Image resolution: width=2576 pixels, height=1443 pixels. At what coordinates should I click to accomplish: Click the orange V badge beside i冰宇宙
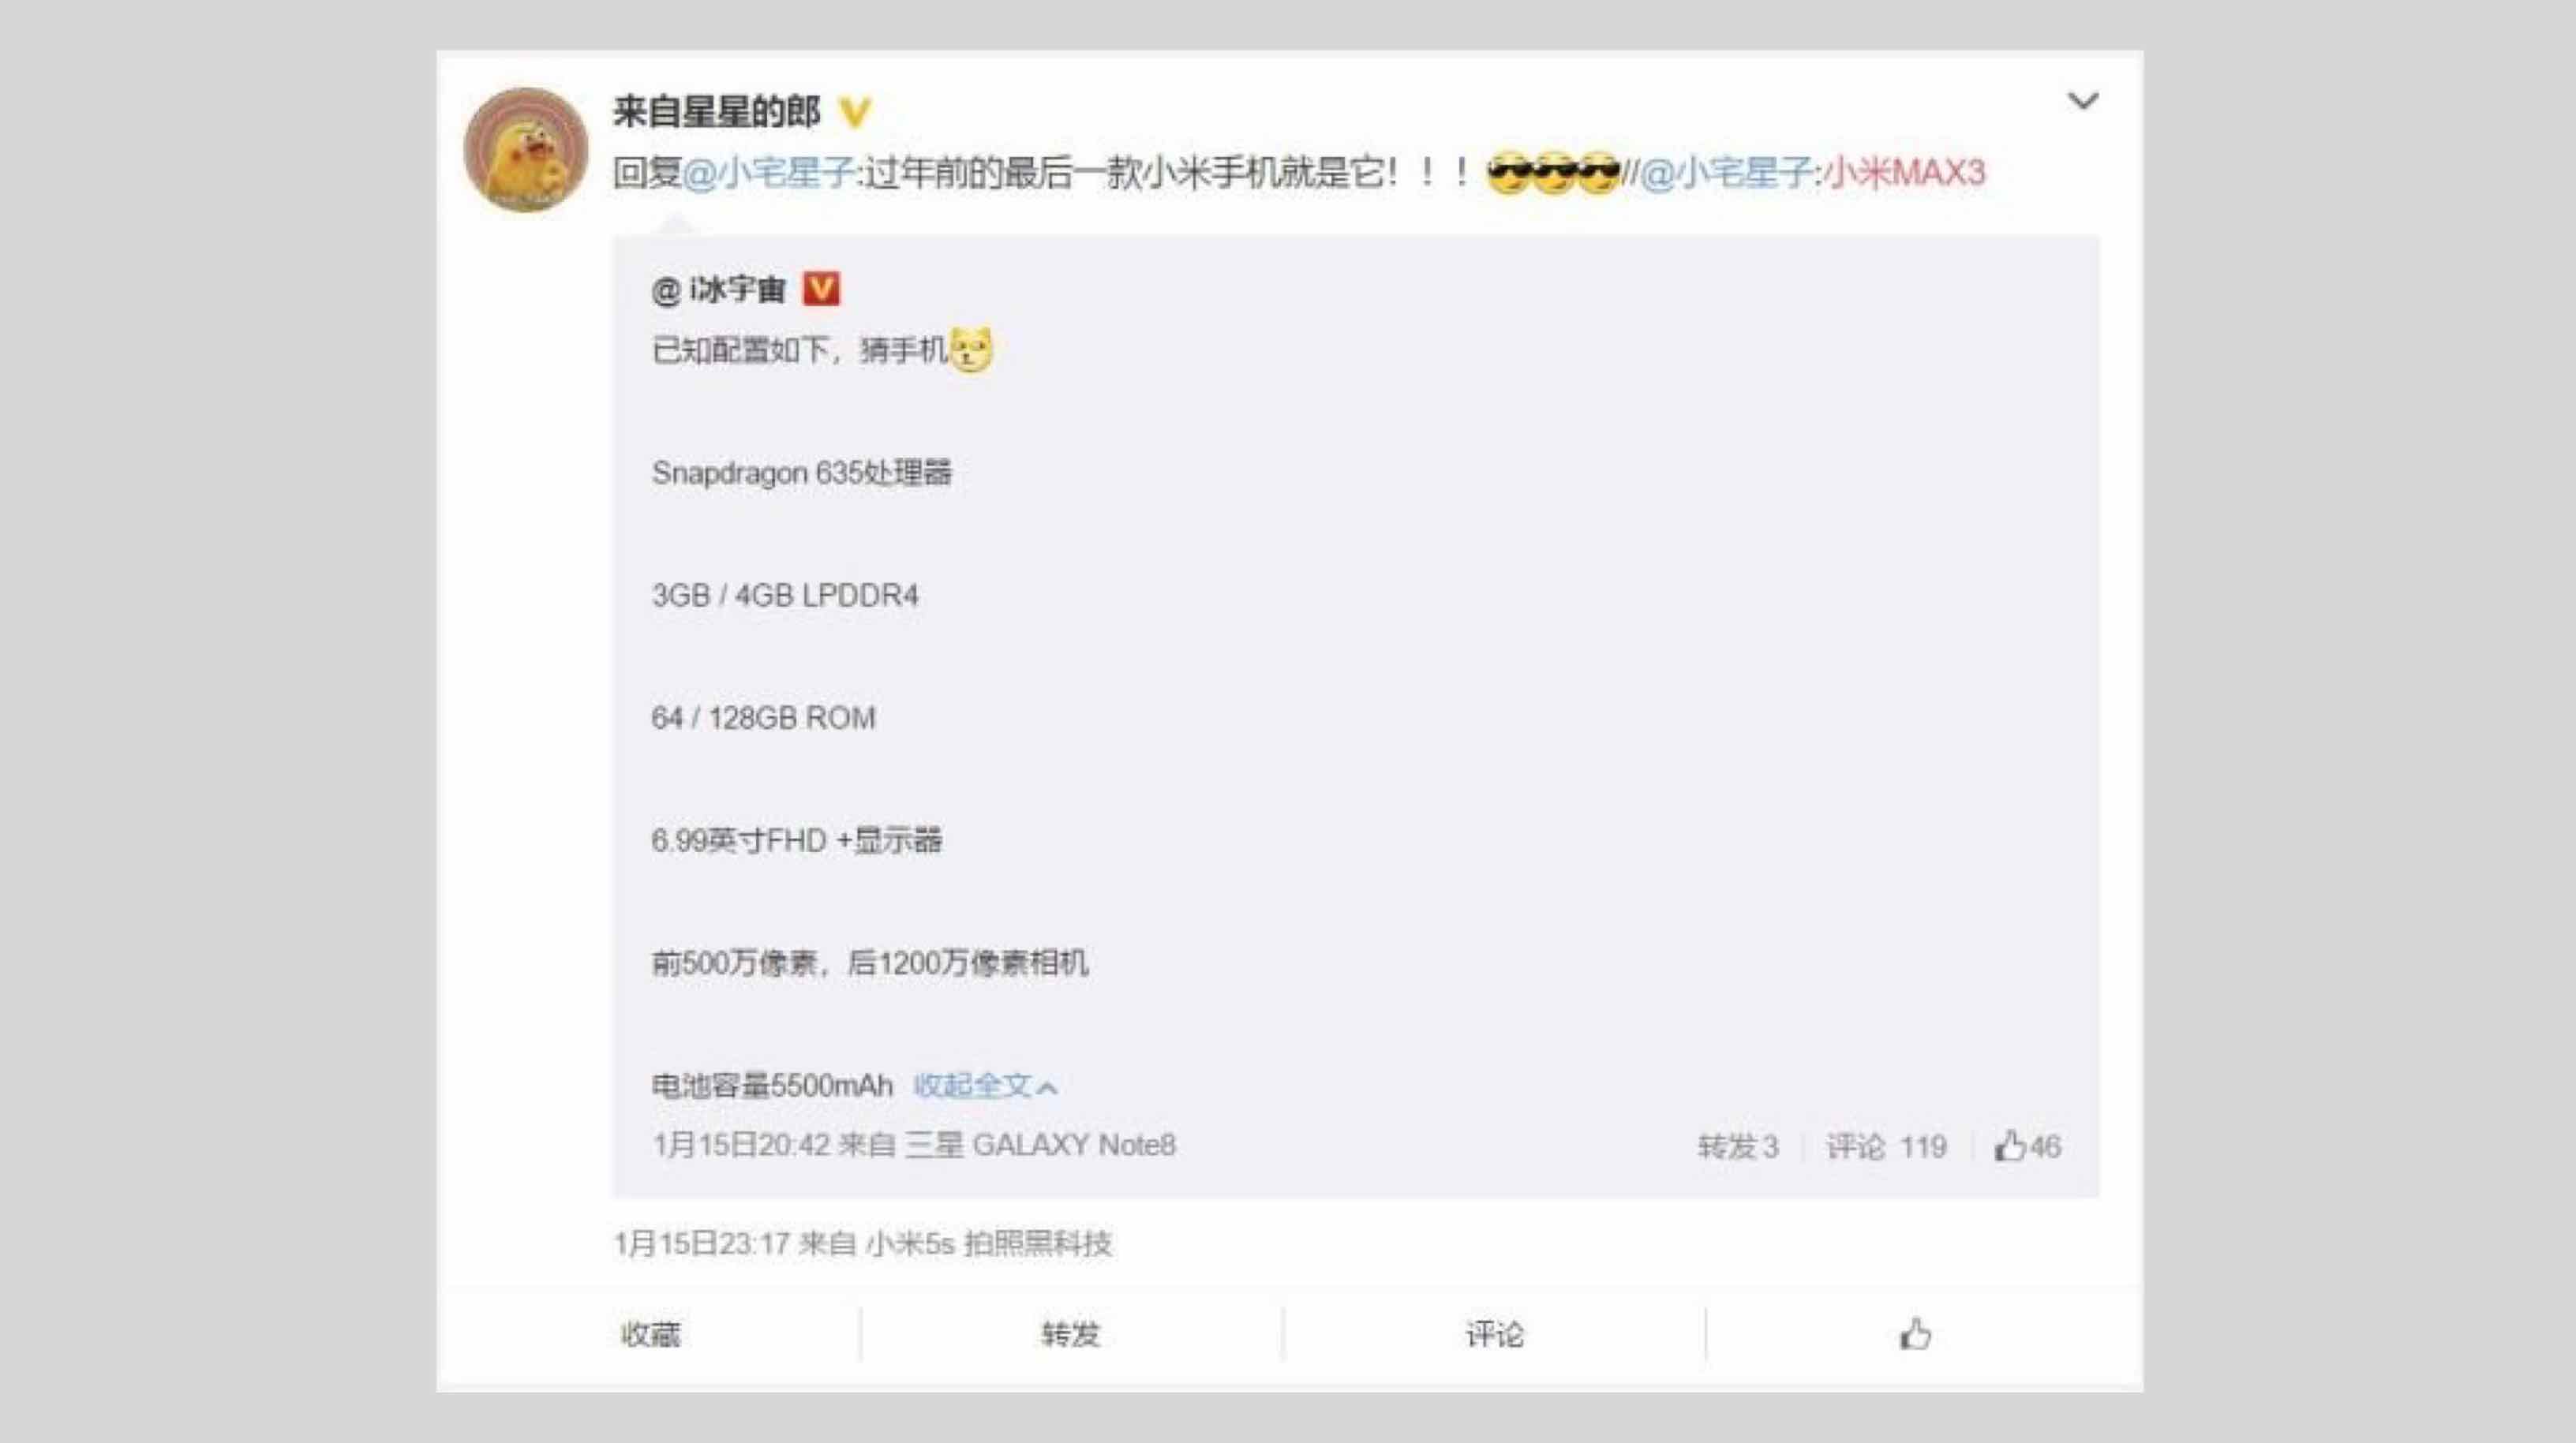point(821,289)
